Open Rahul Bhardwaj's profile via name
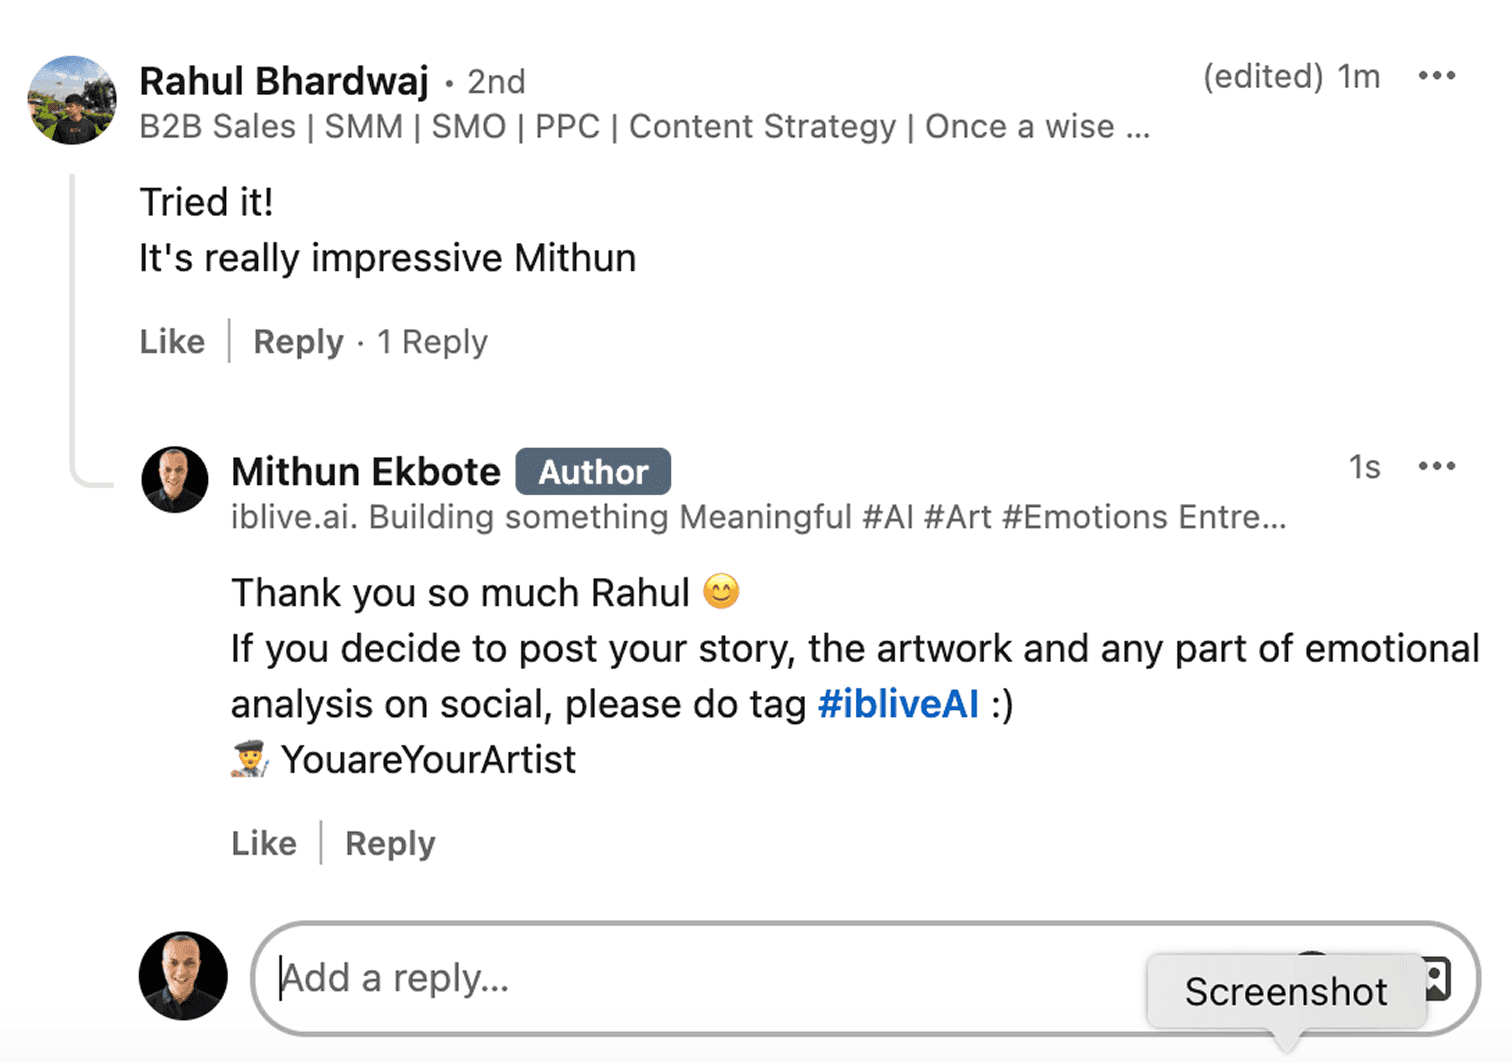Viewport: 1512px width, 1063px height. 284,81
